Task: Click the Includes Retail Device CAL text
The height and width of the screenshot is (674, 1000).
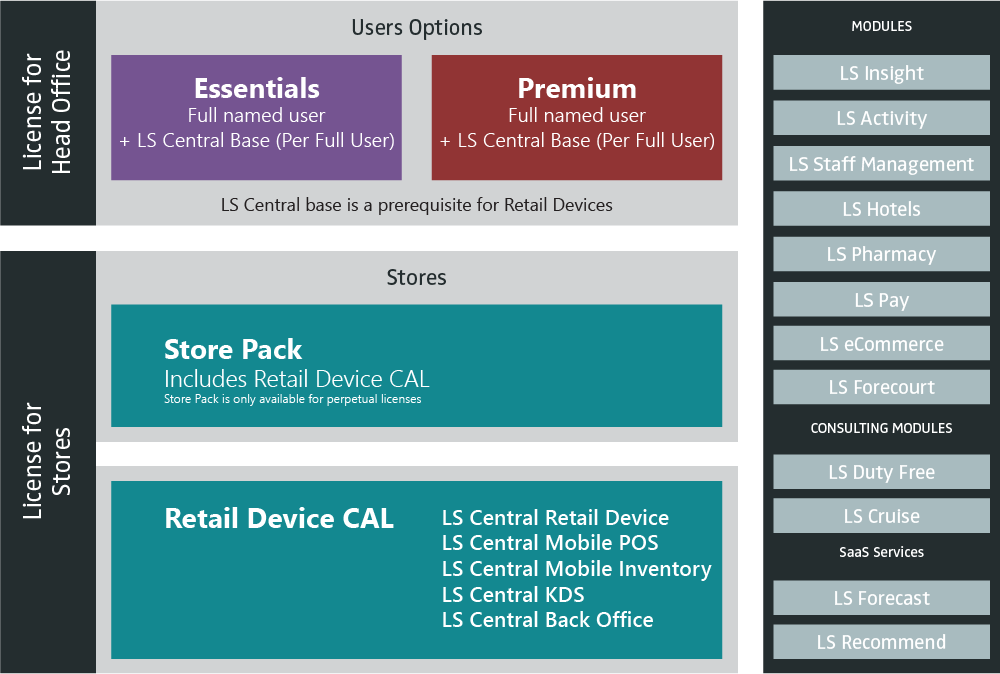Action: (x=297, y=379)
